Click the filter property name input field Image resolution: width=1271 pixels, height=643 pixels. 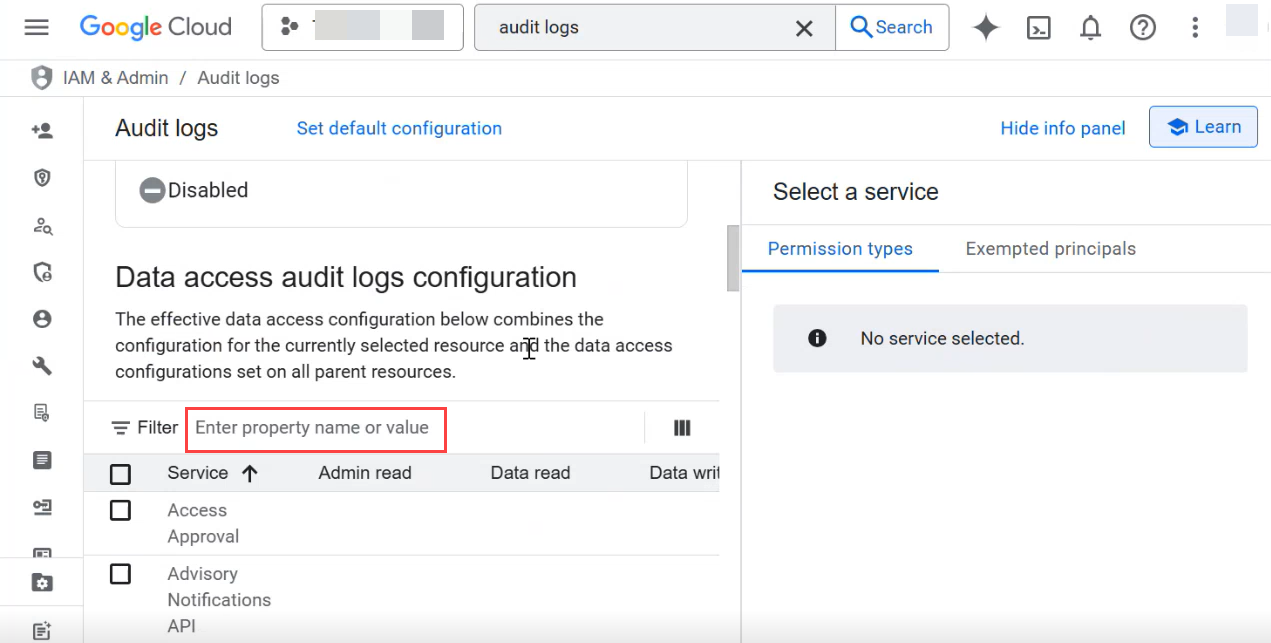(315, 428)
